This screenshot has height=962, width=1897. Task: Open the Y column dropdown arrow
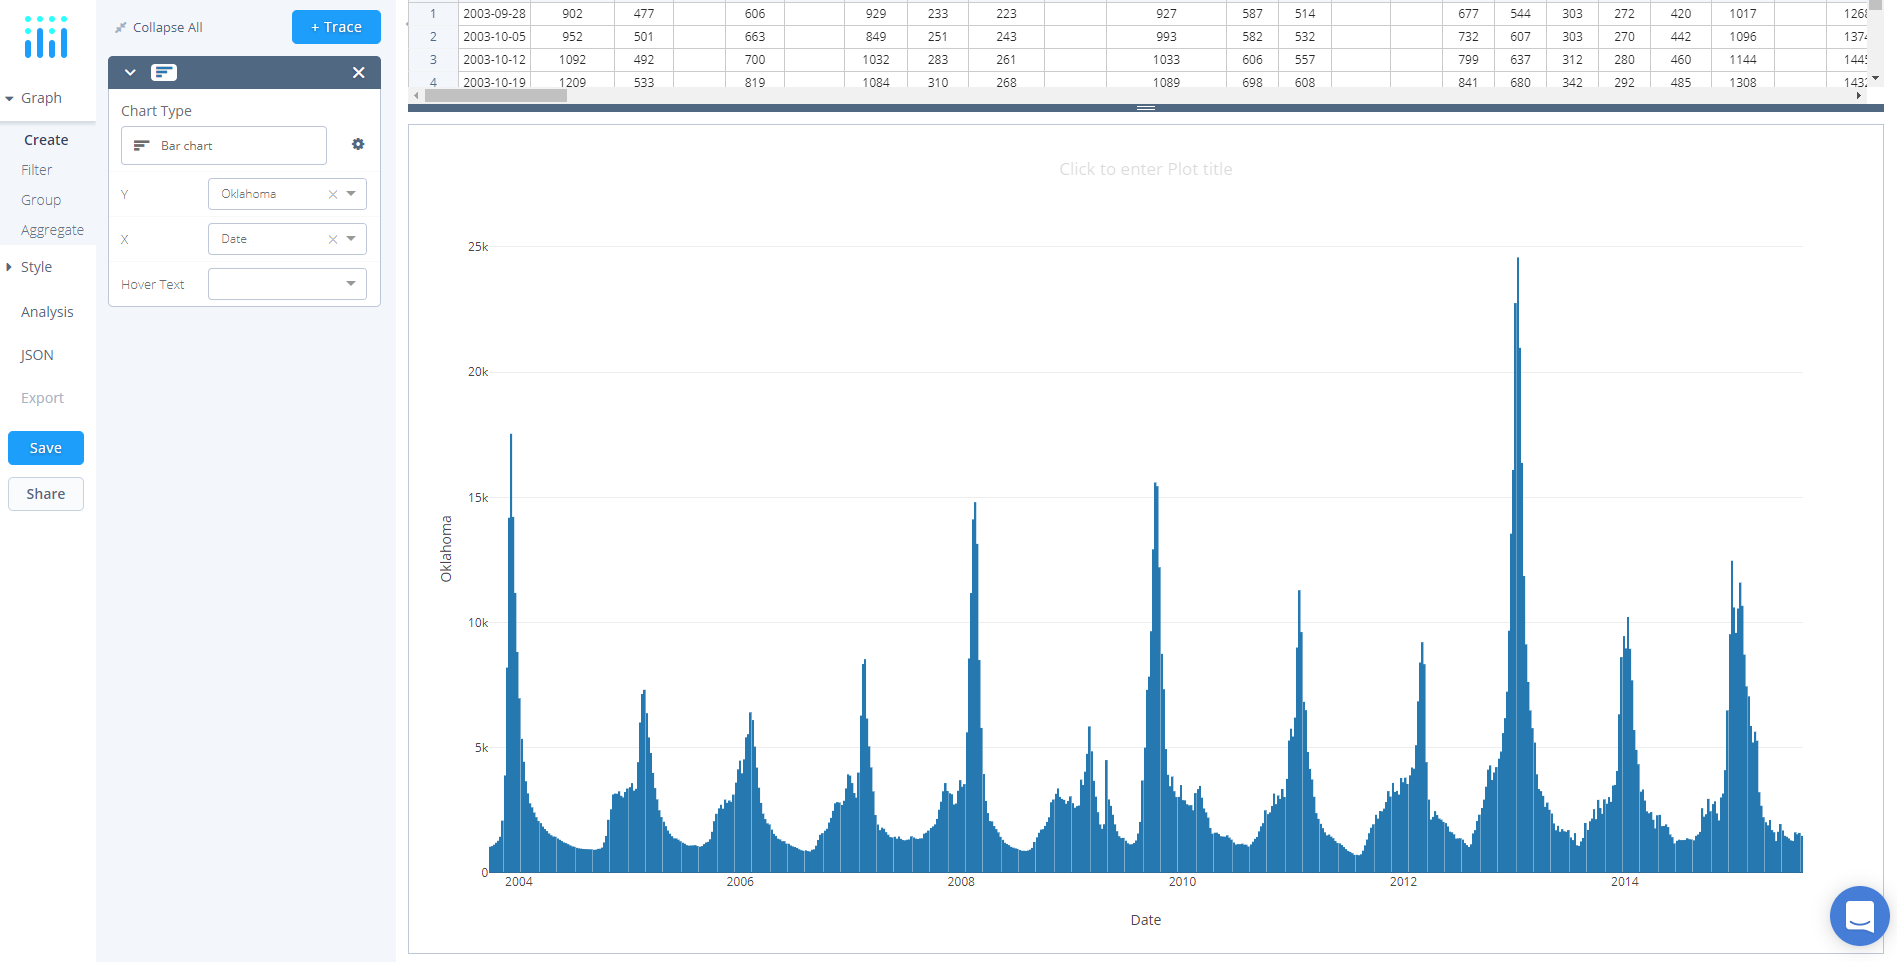(351, 194)
